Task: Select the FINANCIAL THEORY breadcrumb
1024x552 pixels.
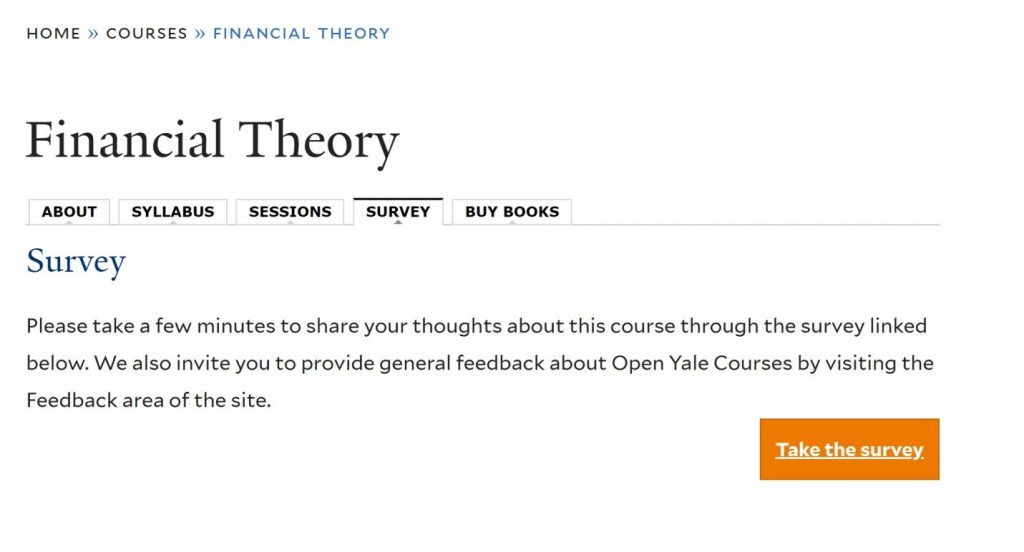Action: [x=301, y=33]
